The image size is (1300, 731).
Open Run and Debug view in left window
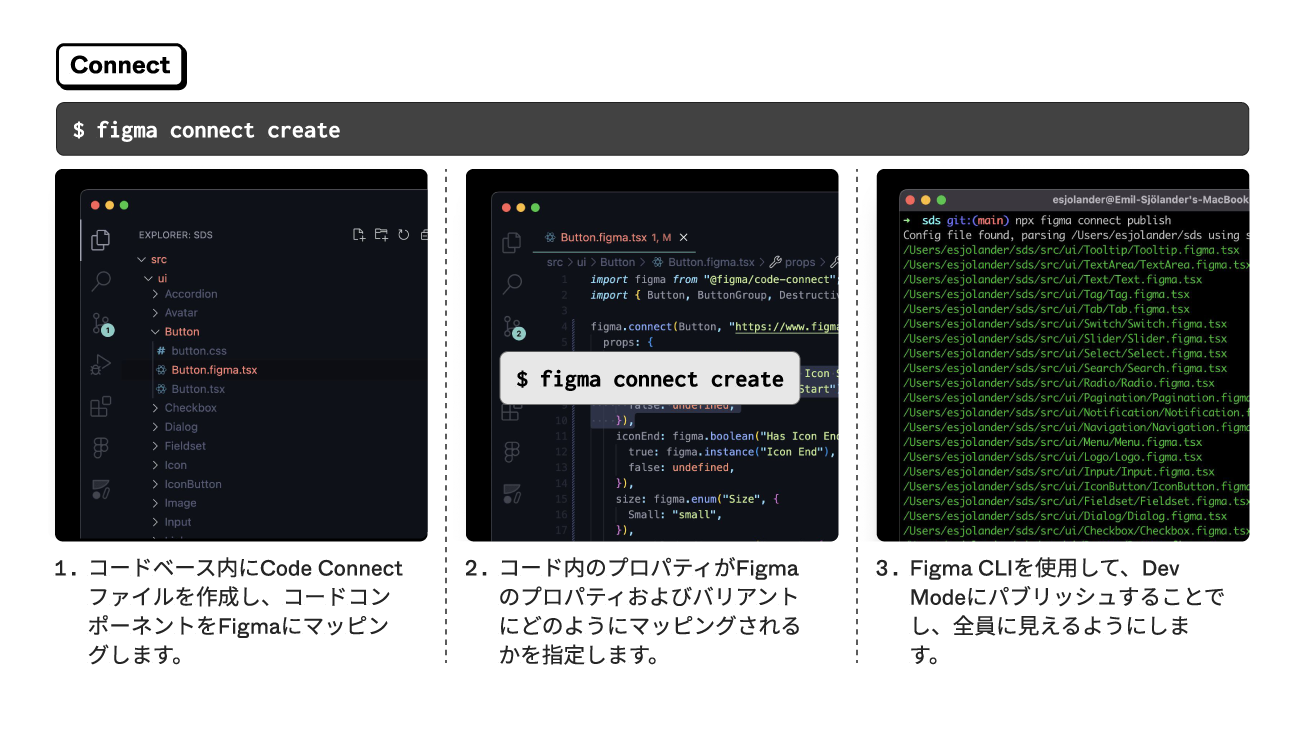(100, 365)
